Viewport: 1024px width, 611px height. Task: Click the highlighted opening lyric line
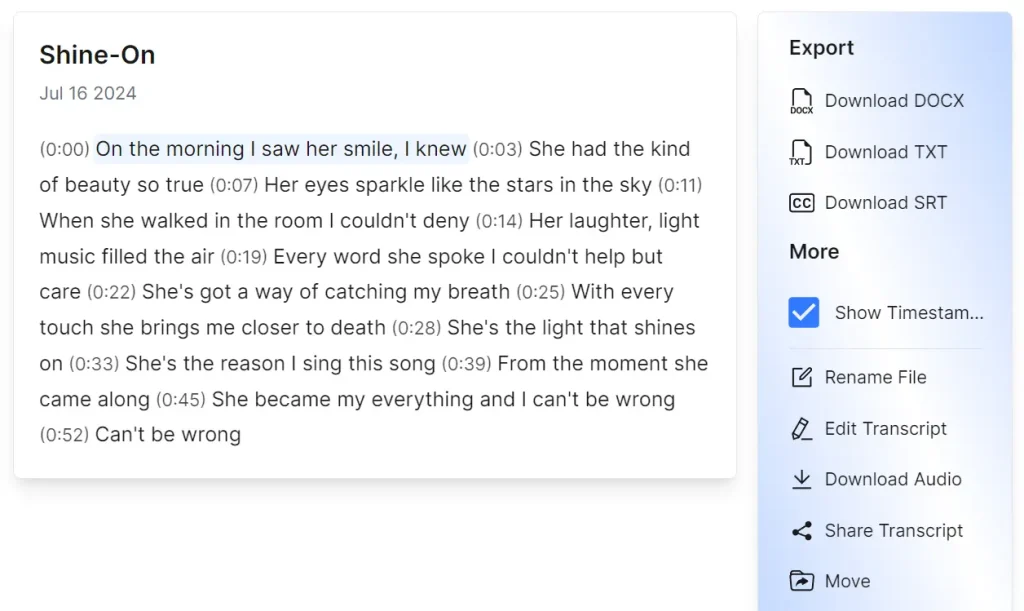tap(281, 148)
